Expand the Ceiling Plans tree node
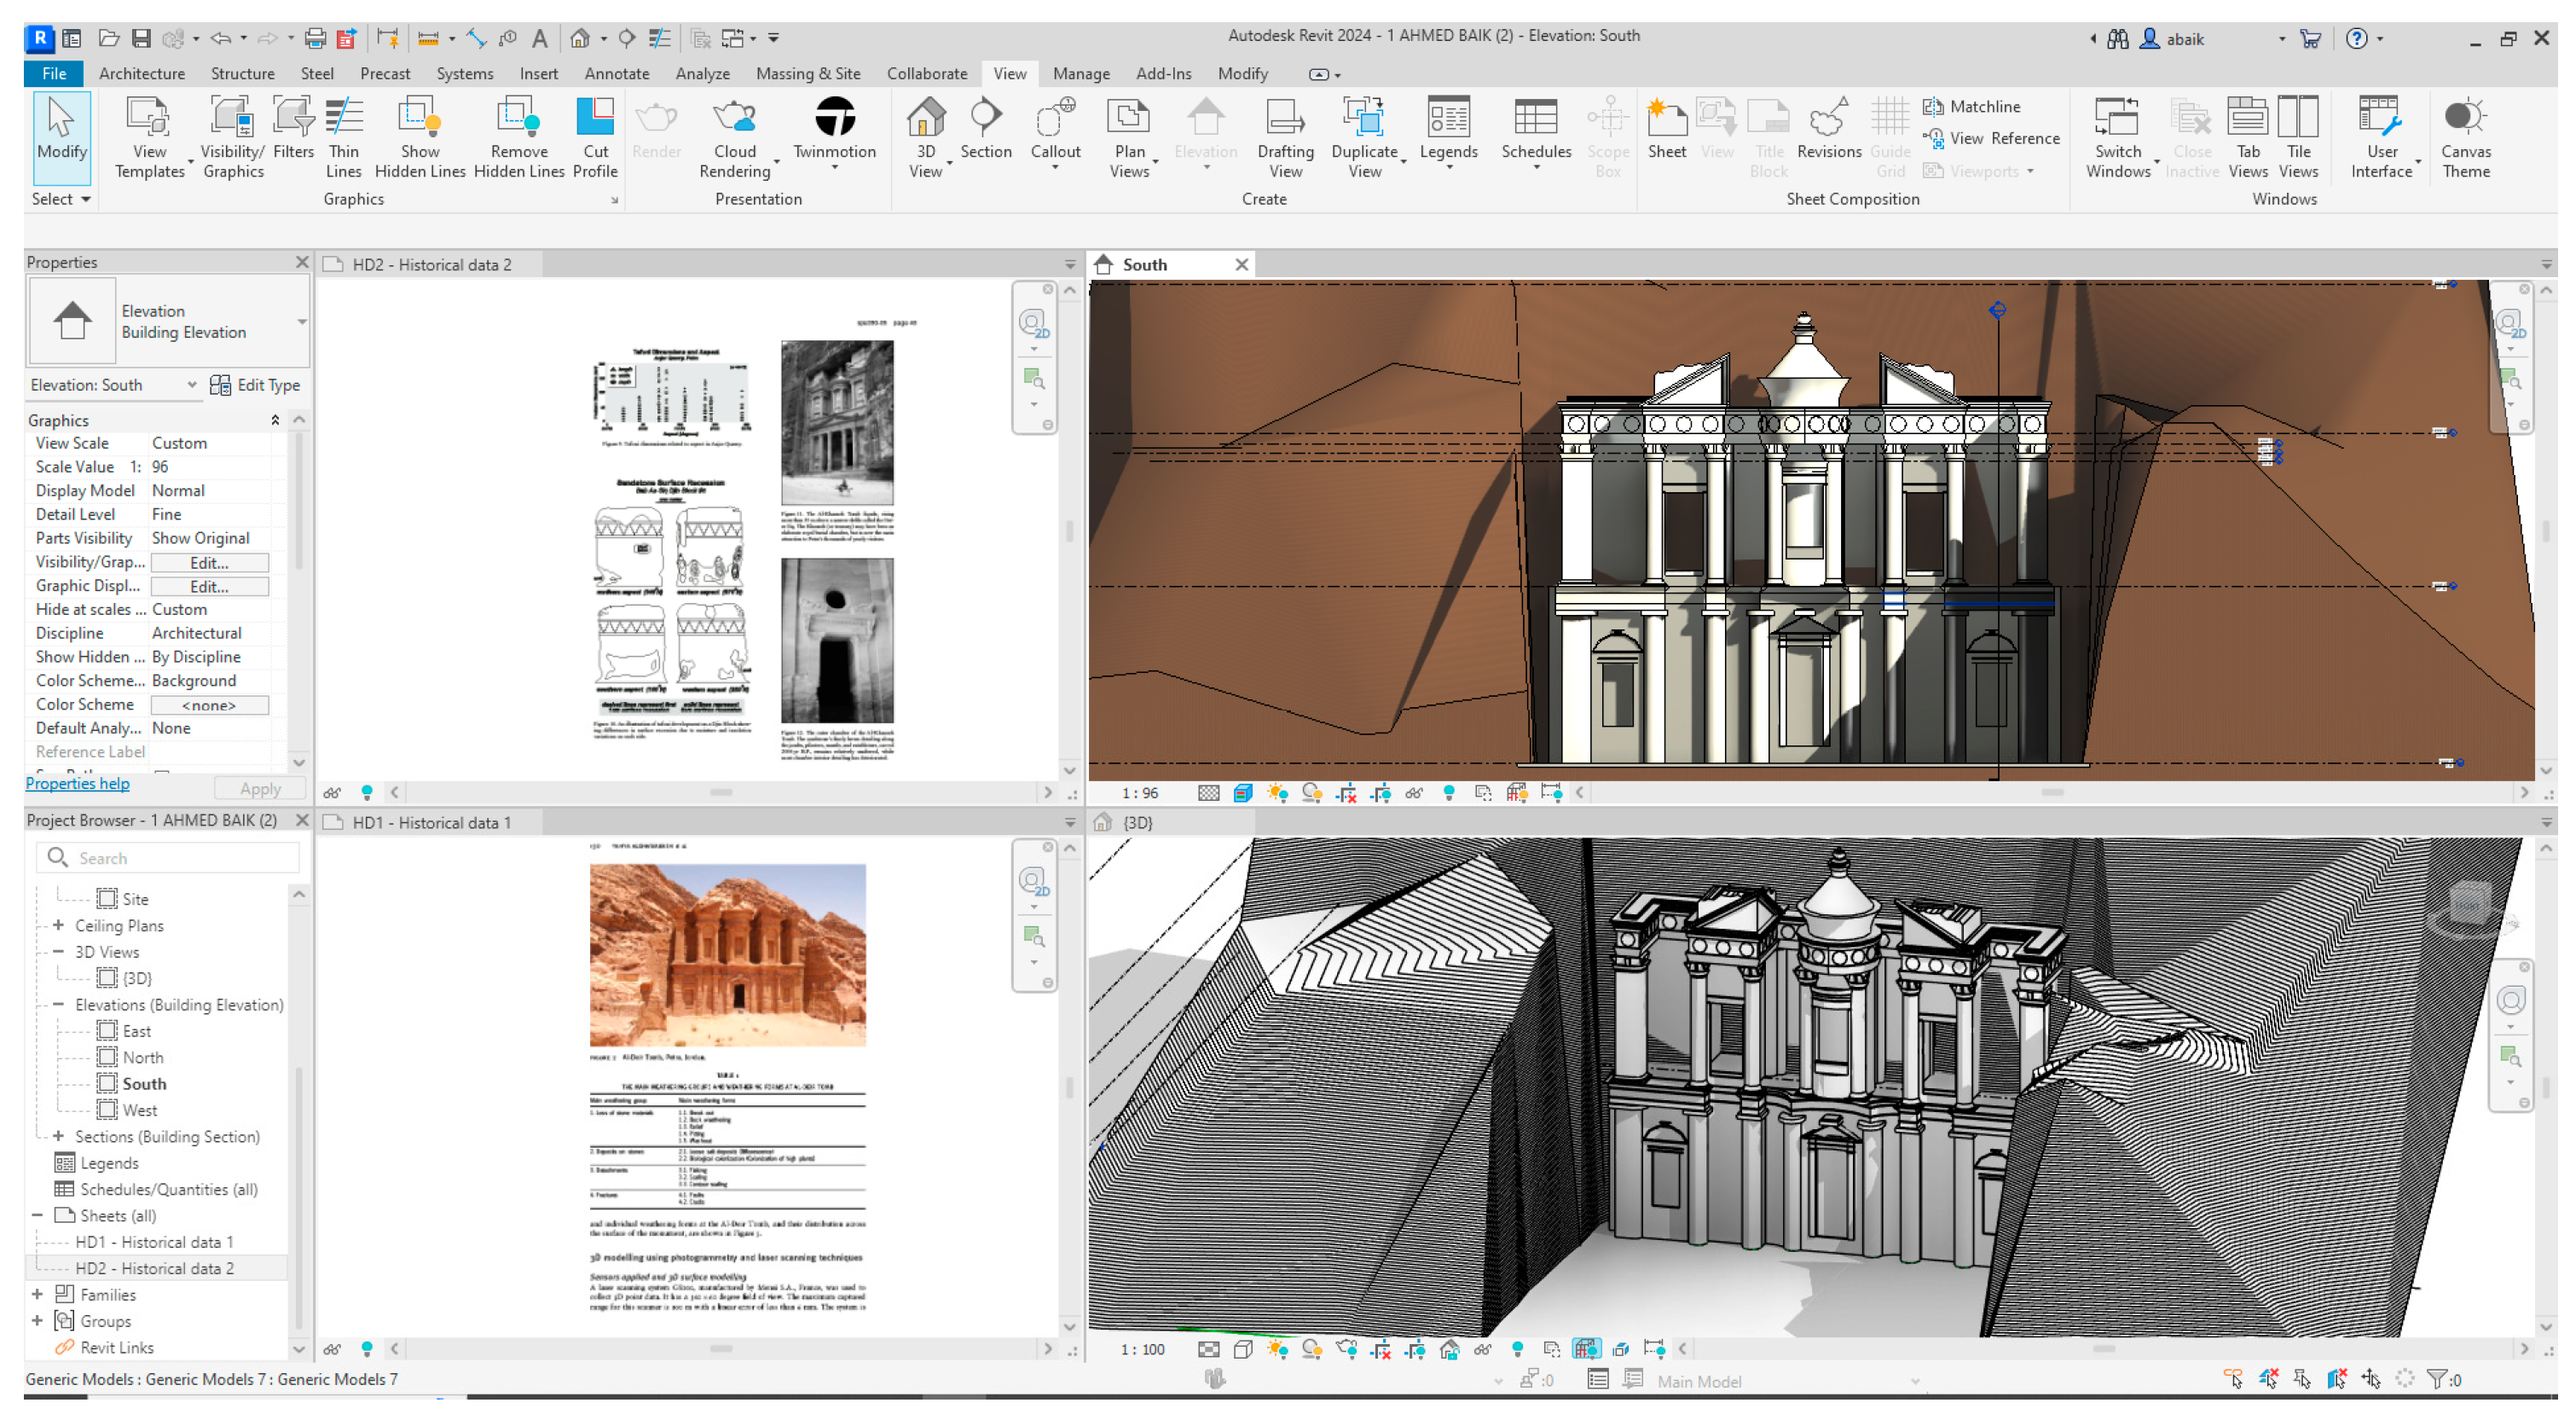 [x=58, y=926]
